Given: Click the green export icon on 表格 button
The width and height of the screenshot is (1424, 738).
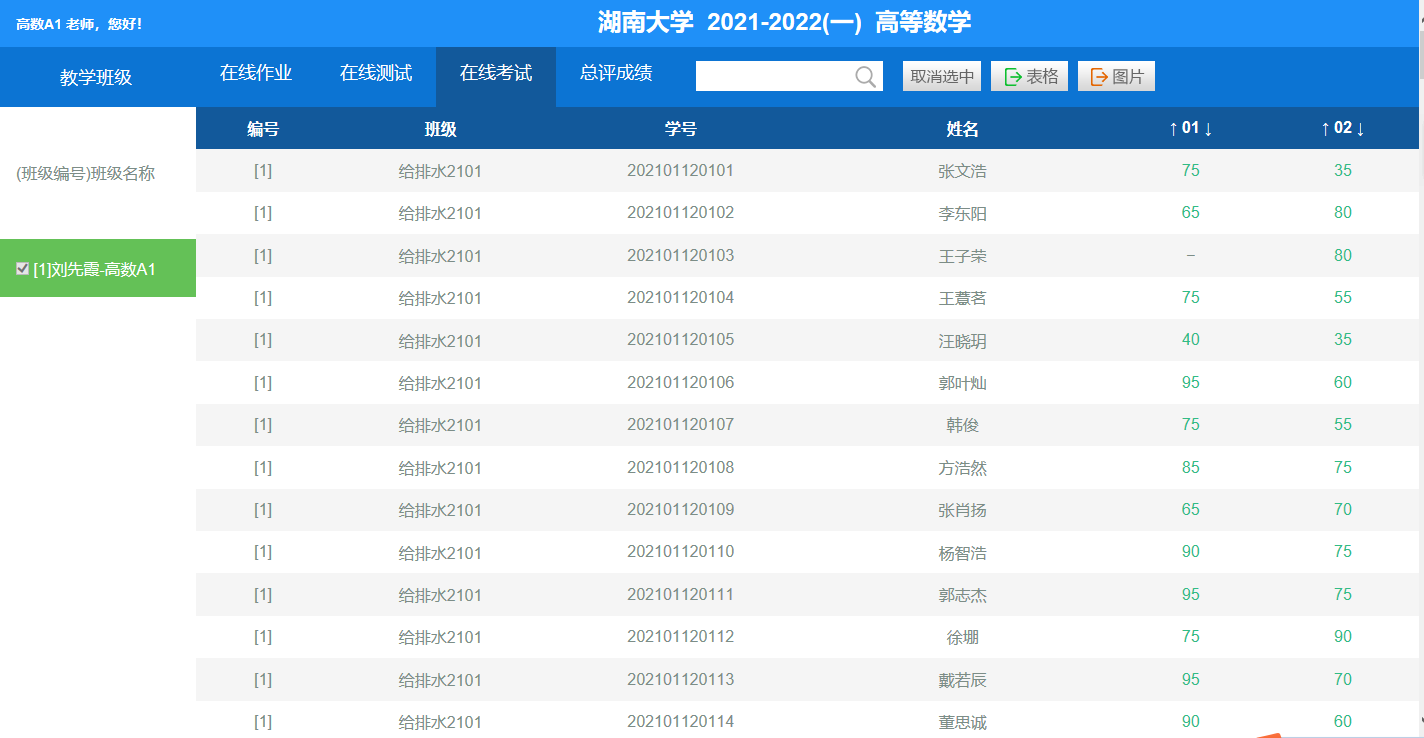Looking at the screenshot, I should pos(1013,76).
